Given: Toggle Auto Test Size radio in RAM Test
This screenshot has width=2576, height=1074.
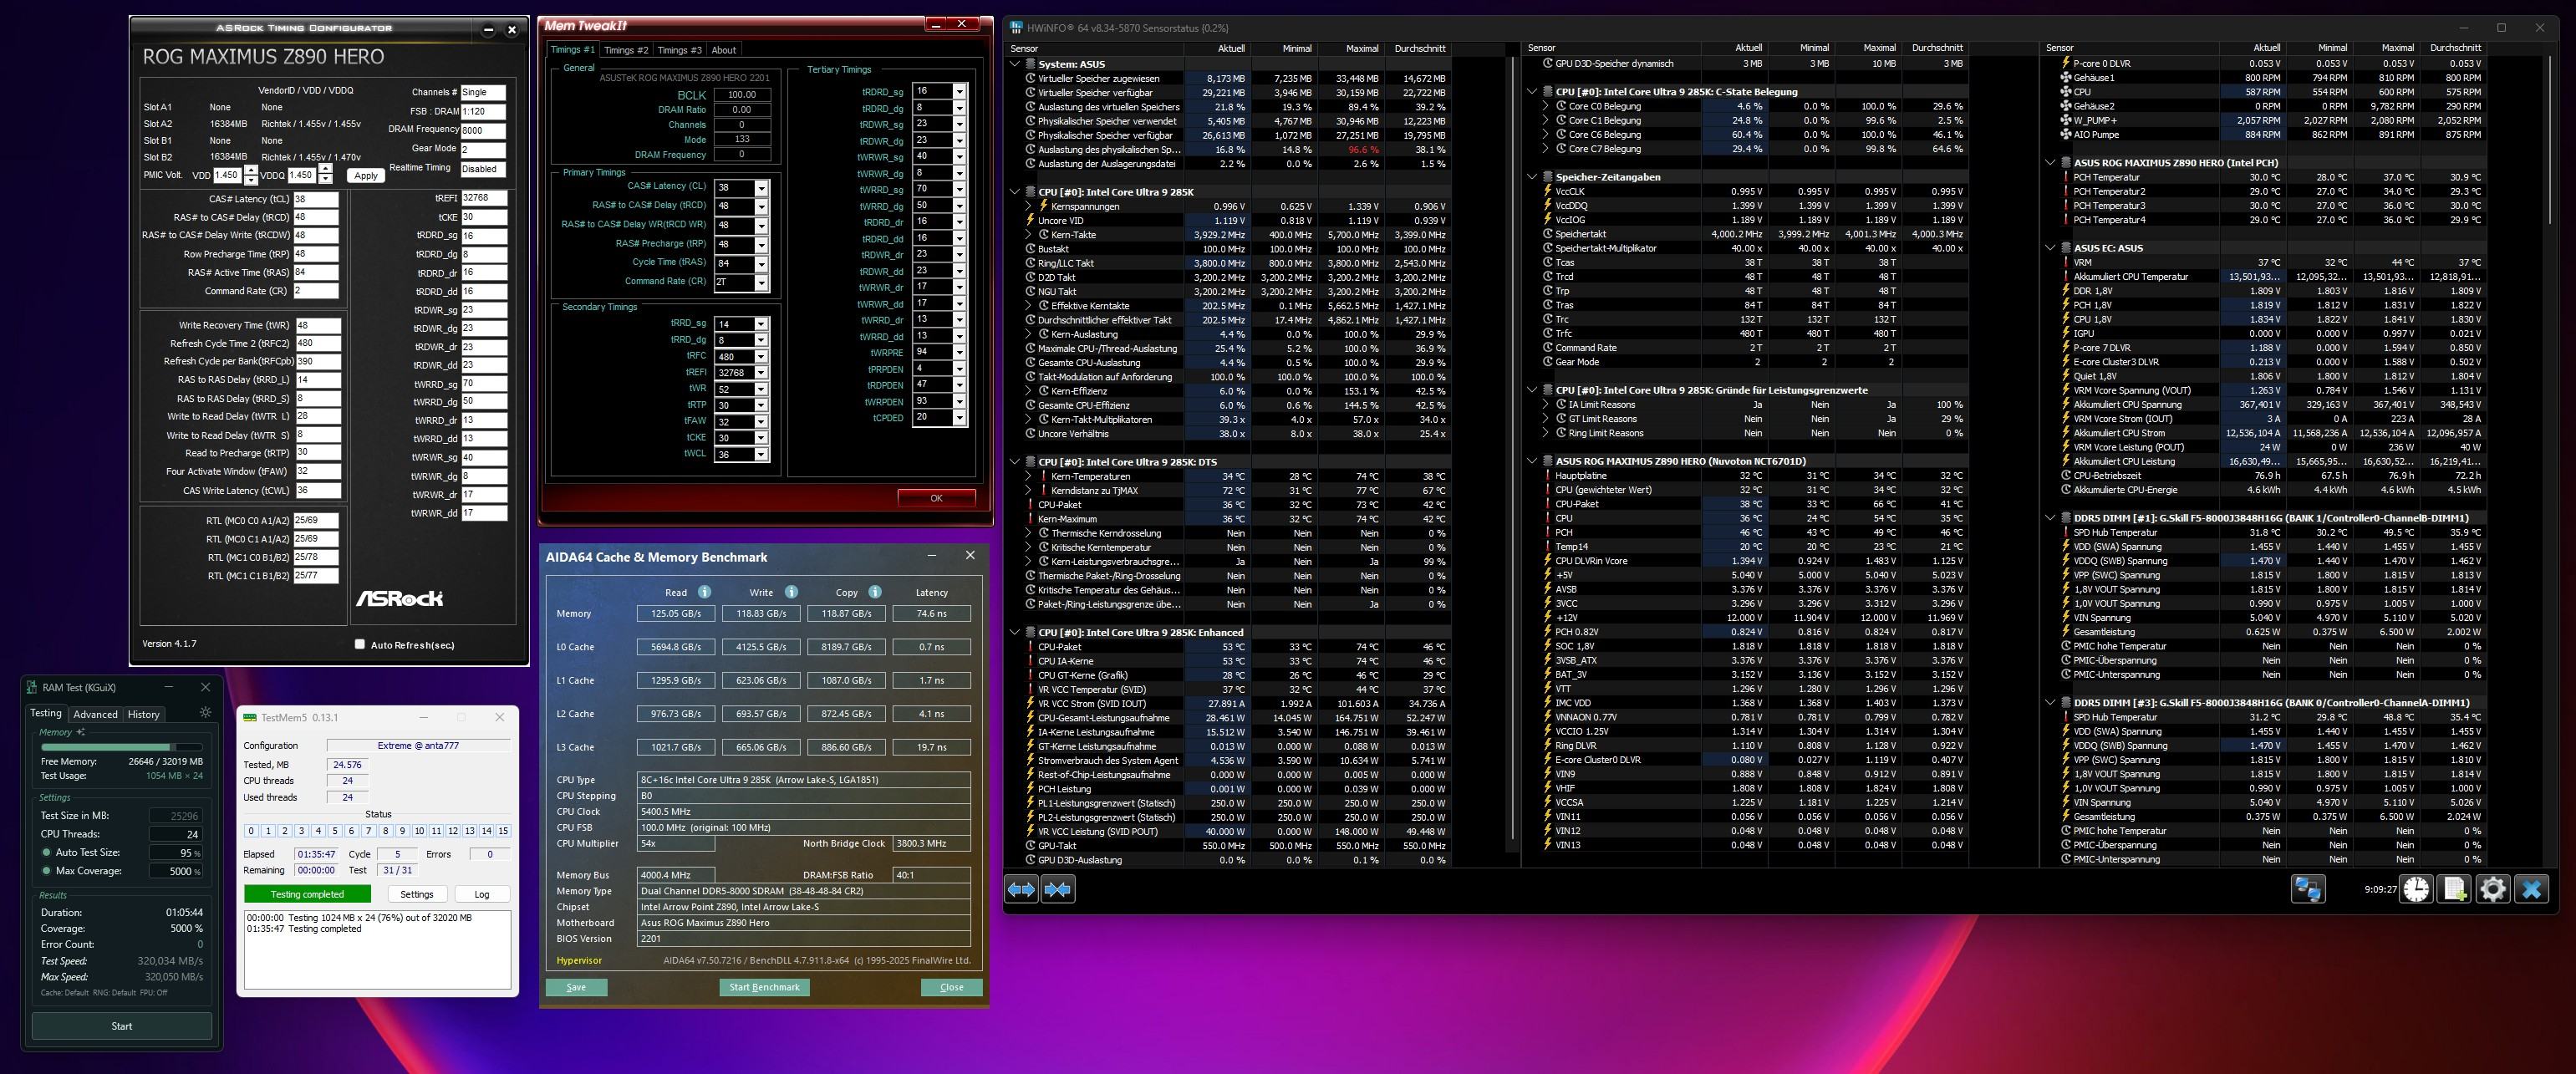Looking at the screenshot, I should [x=46, y=852].
